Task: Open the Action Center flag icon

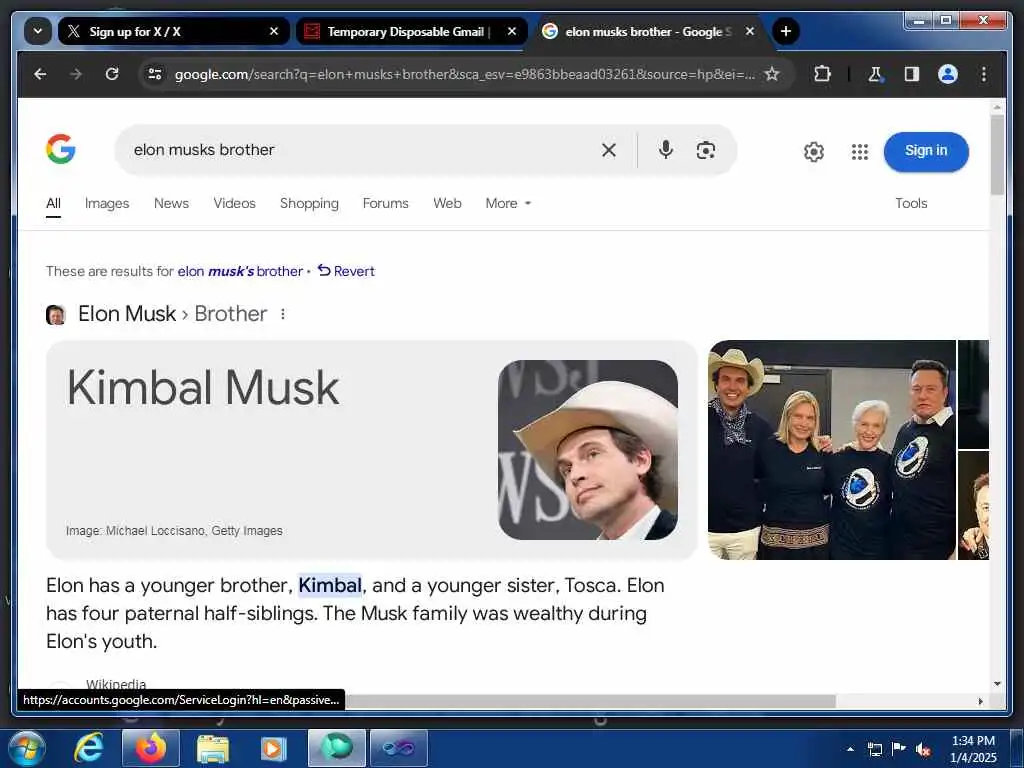Action: pyautogui.click(x=899, y=749)
